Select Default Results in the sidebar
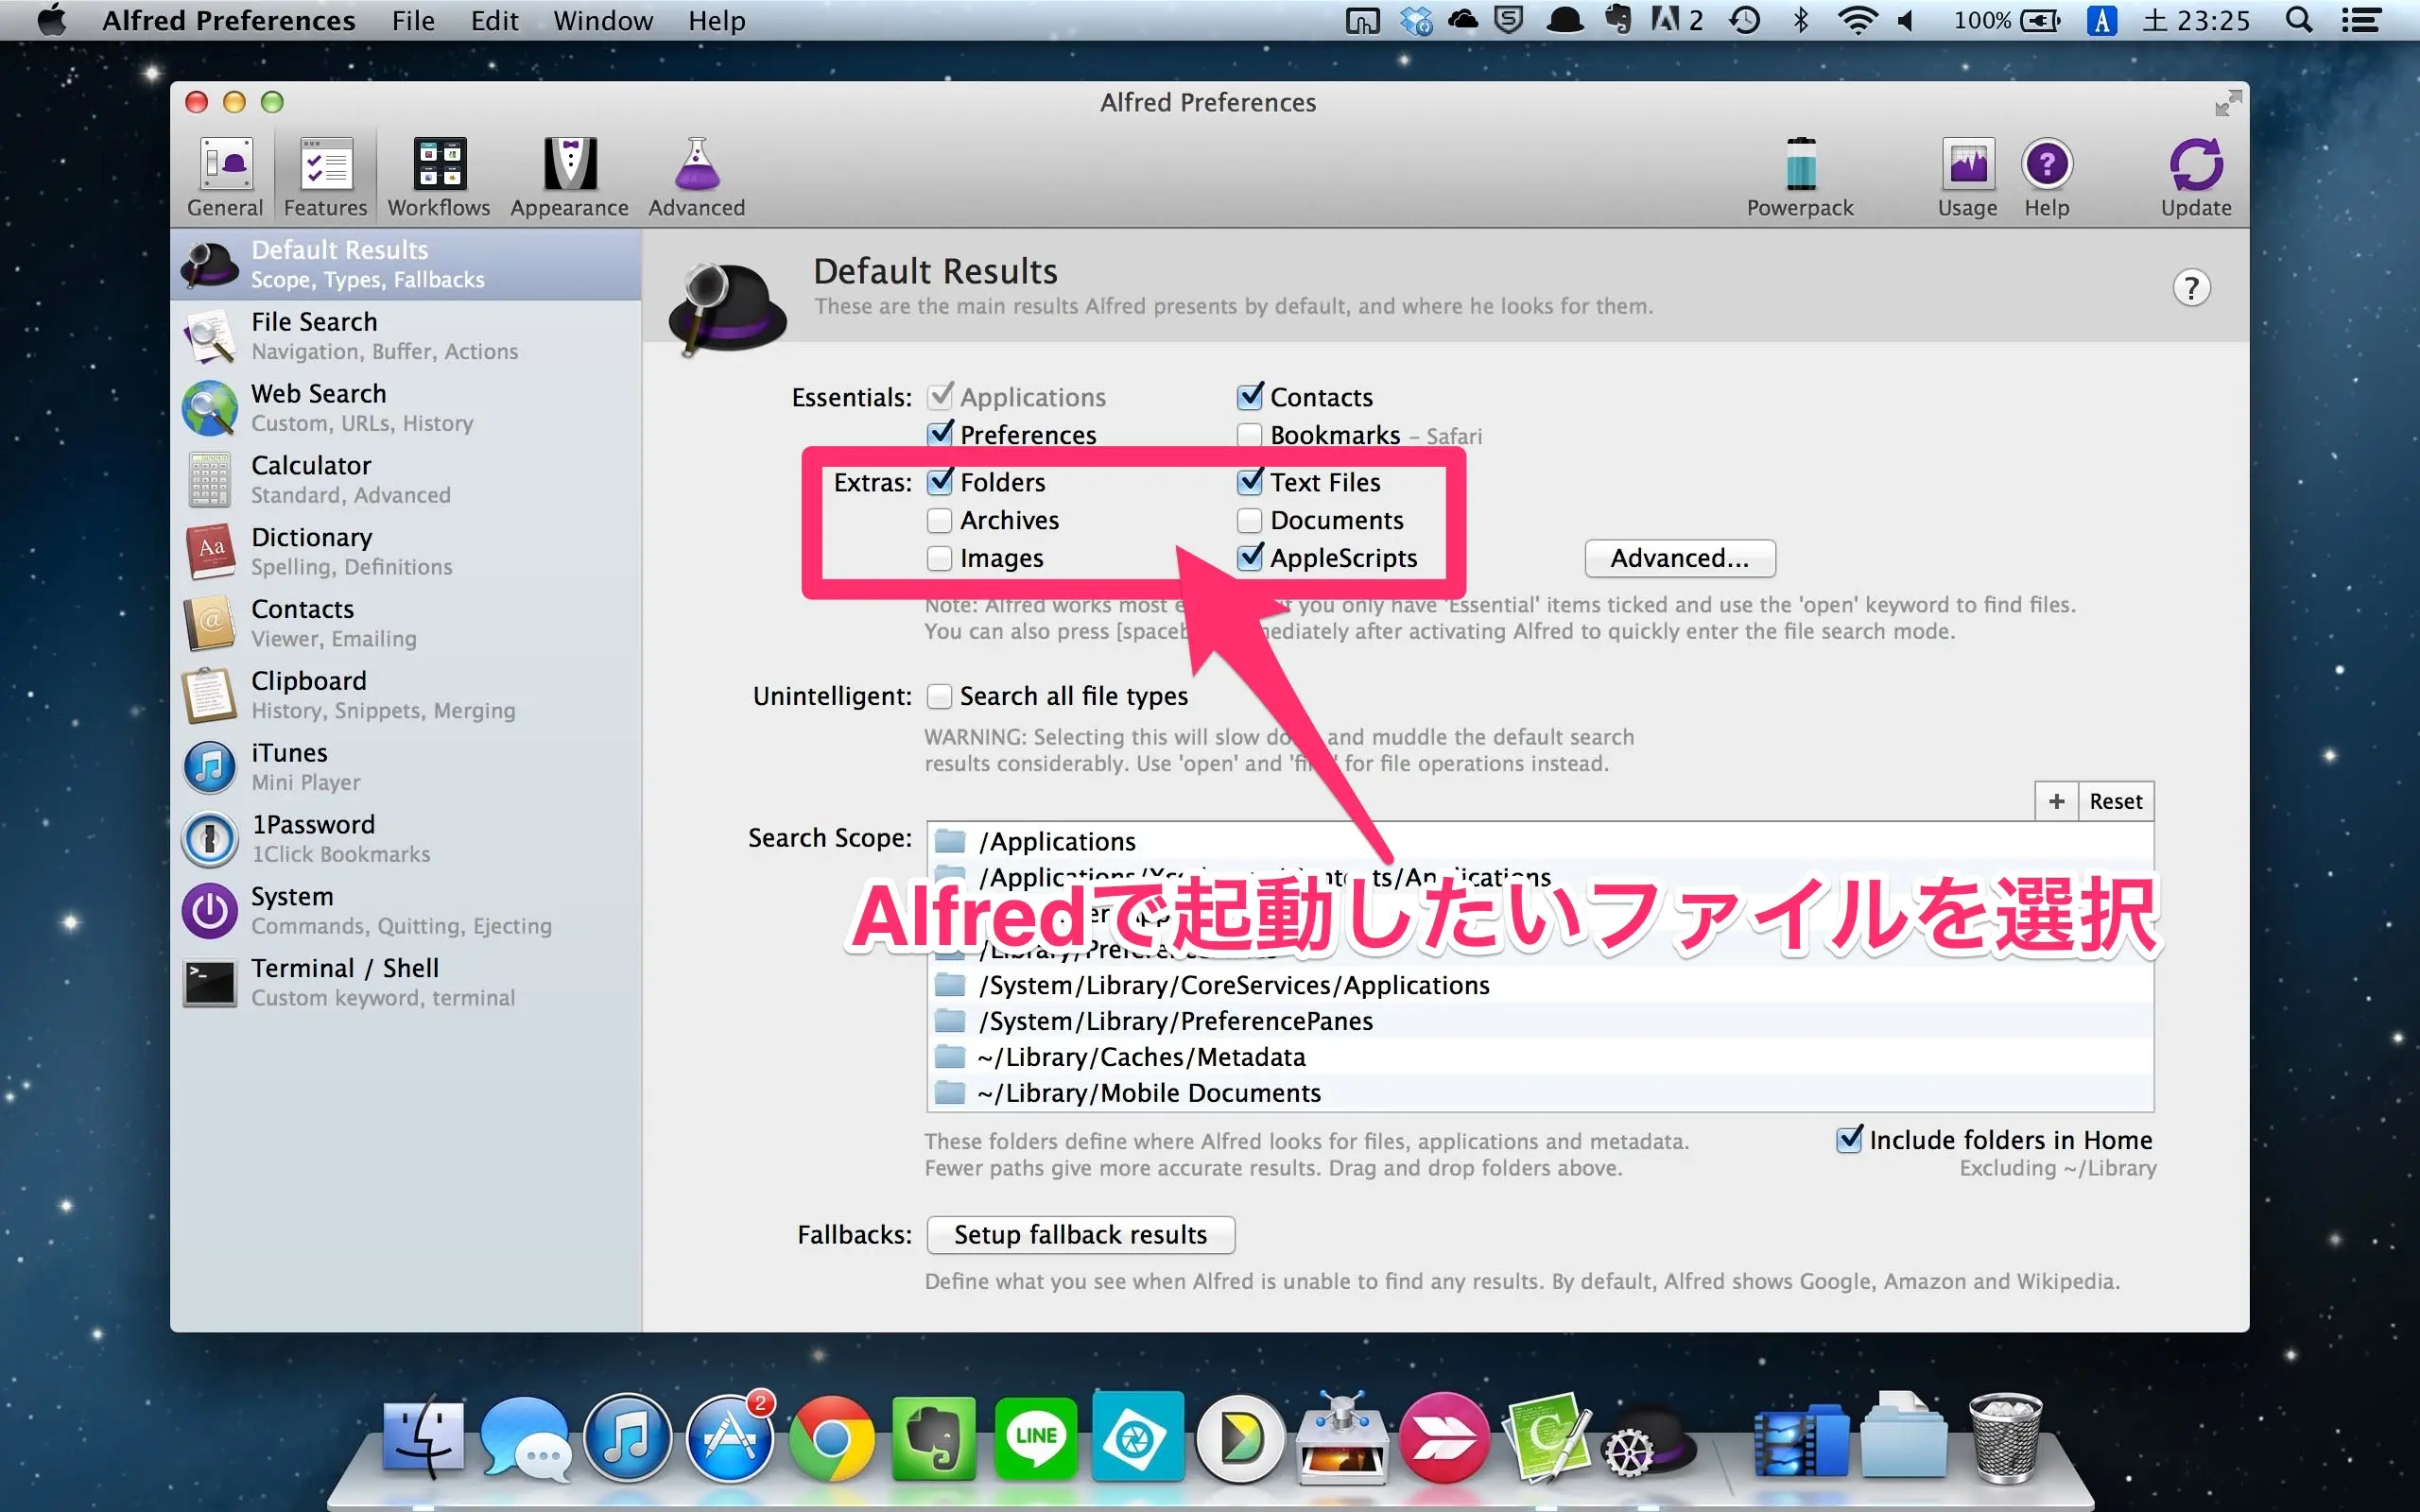Screen dimensions: 2420x1512 tap(406, 265)
